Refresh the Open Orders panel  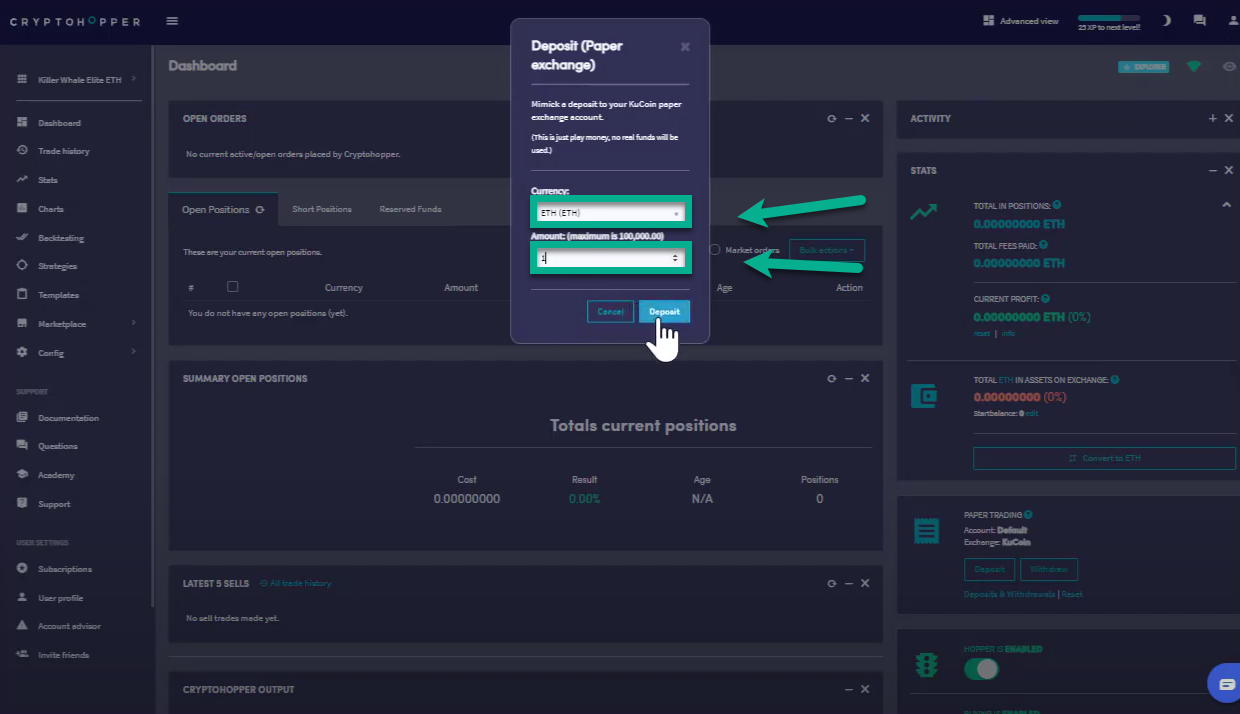coord(831,118)
